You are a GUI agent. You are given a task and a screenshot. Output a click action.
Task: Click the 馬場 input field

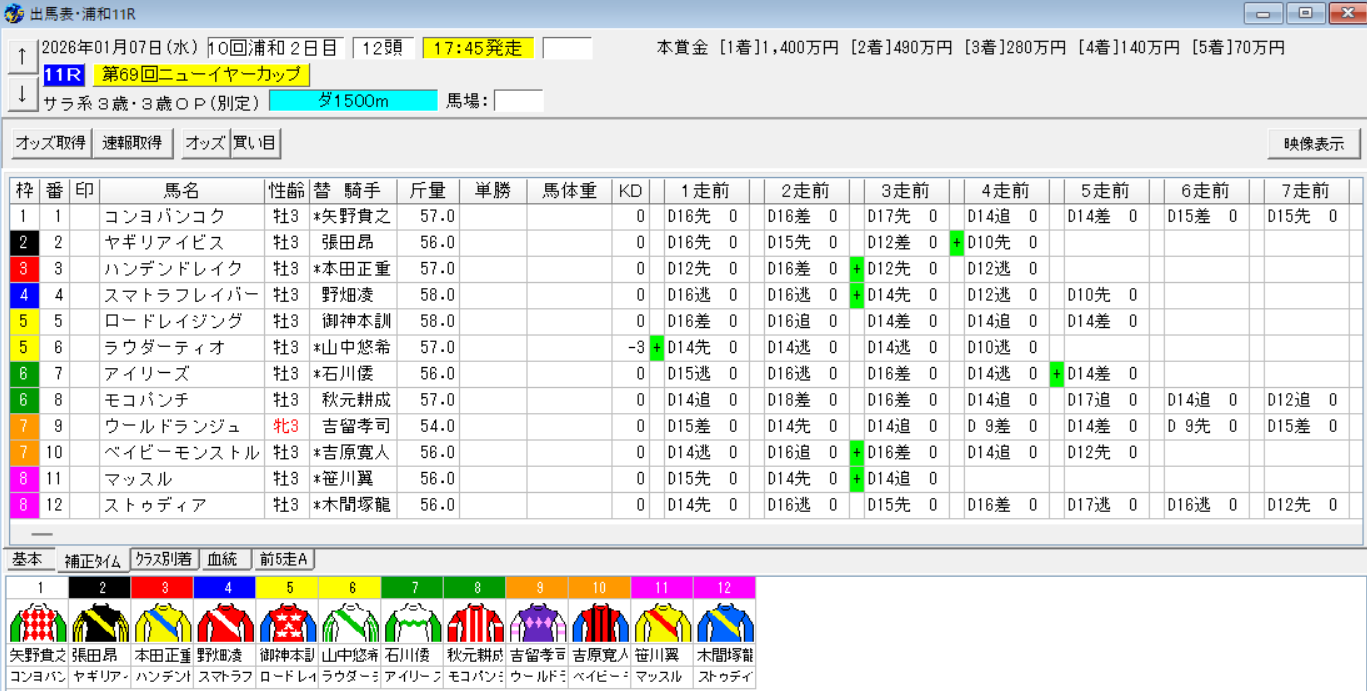click(x=518, y=100)
